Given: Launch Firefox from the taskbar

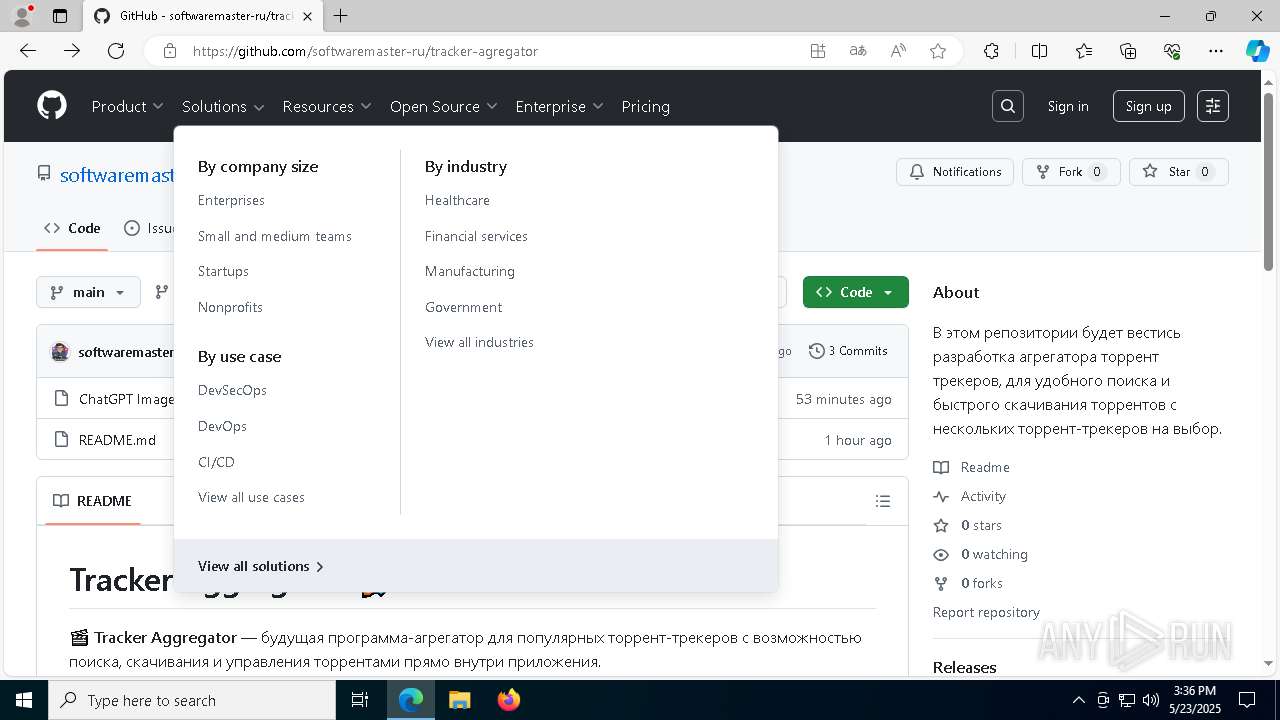Looking at the screenshot, I should click(x=509, y=700).
